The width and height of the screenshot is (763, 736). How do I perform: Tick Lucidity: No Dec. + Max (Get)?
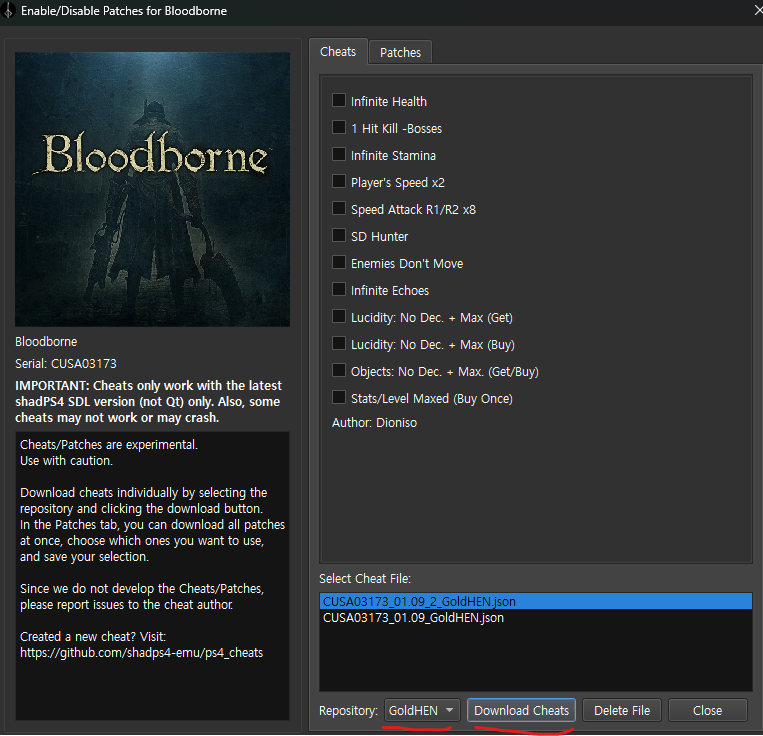(339, 316)
